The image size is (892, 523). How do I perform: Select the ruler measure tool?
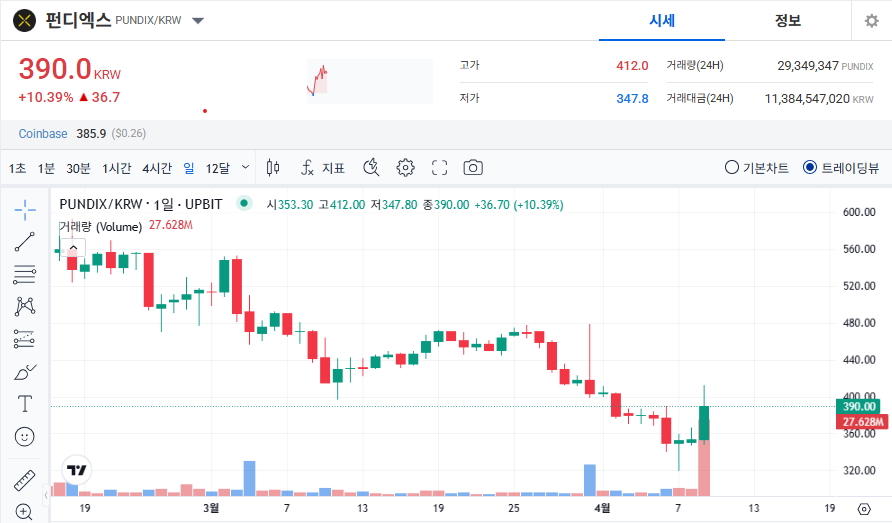(24, 481)
